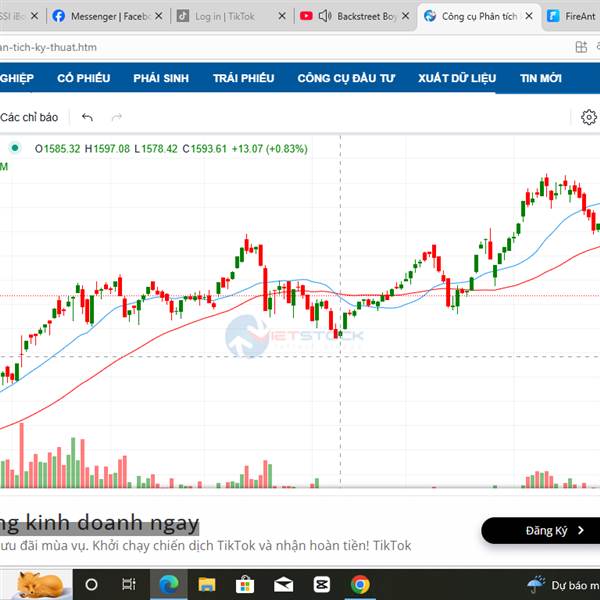Viewport: 600px width, 600px height.
Task: Close the Log in TikTok tab
Action: (282, 16)
